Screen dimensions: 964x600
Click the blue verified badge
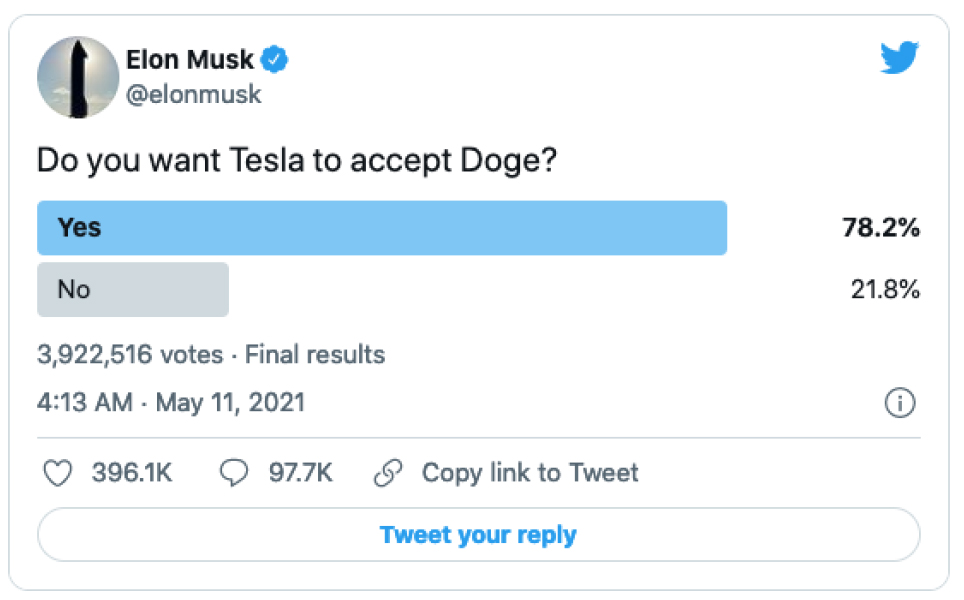(x=275, y=60)
